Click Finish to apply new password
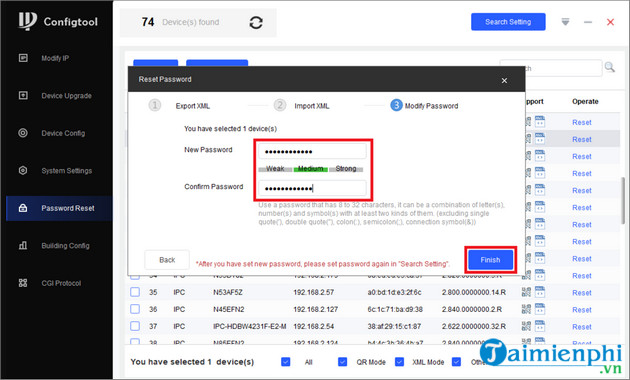 491,260
